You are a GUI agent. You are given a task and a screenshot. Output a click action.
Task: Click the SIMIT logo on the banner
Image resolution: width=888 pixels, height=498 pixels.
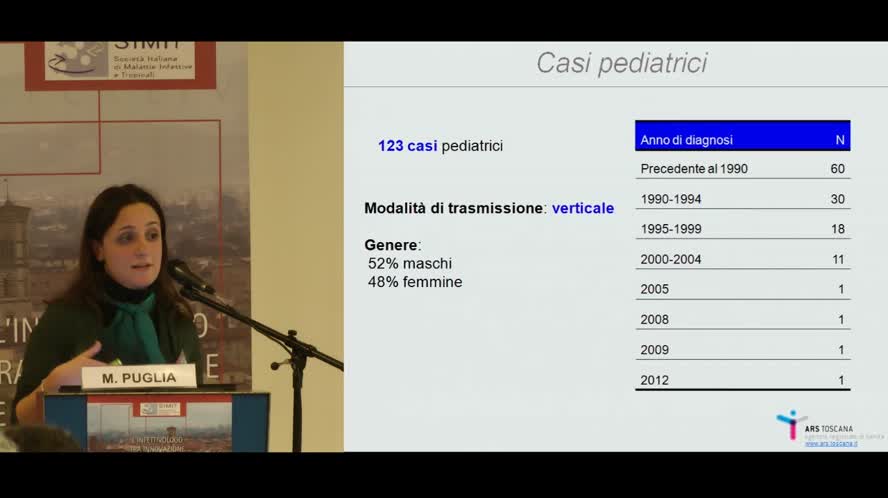coord(120,61)
